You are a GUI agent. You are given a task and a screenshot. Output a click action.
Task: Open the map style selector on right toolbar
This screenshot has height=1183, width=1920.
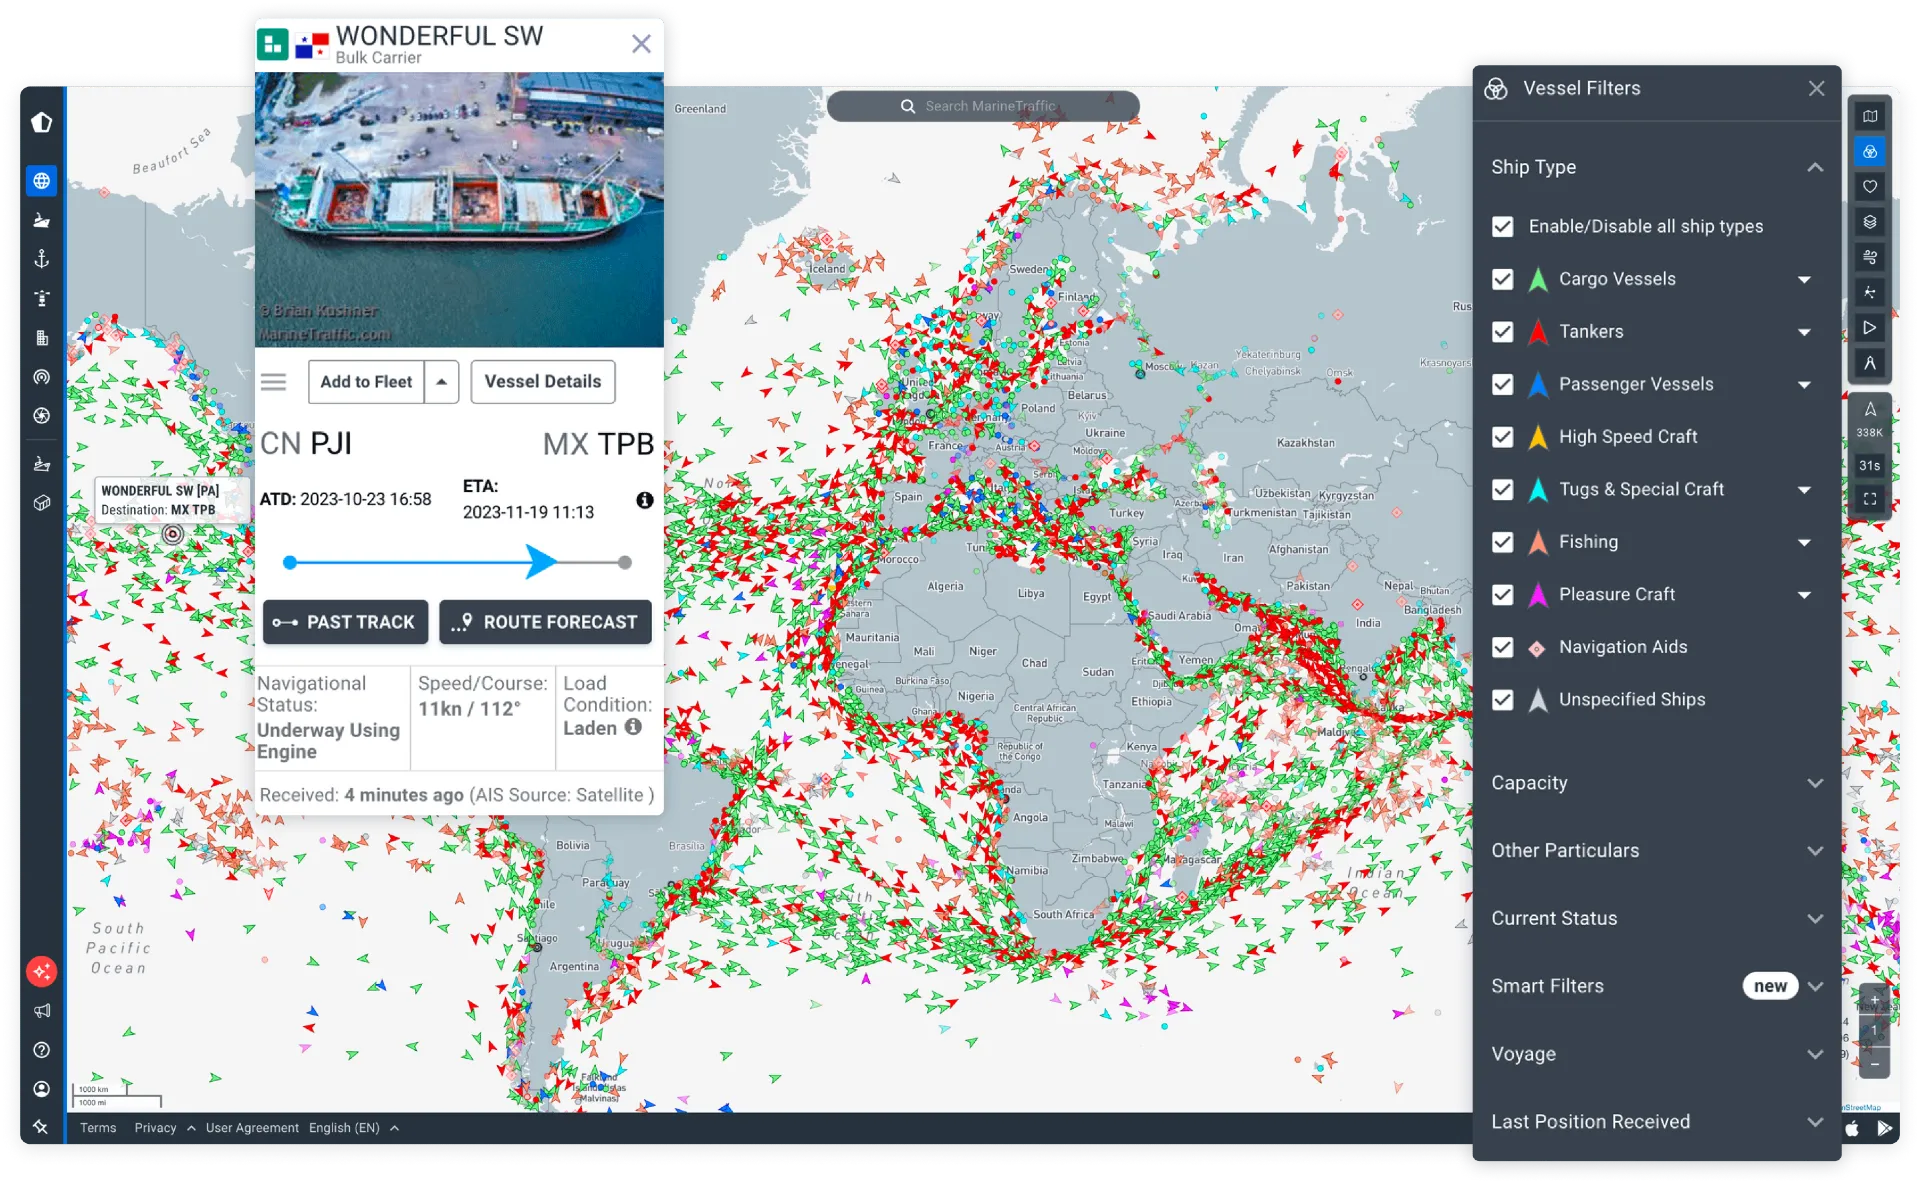coord(1871,115)
